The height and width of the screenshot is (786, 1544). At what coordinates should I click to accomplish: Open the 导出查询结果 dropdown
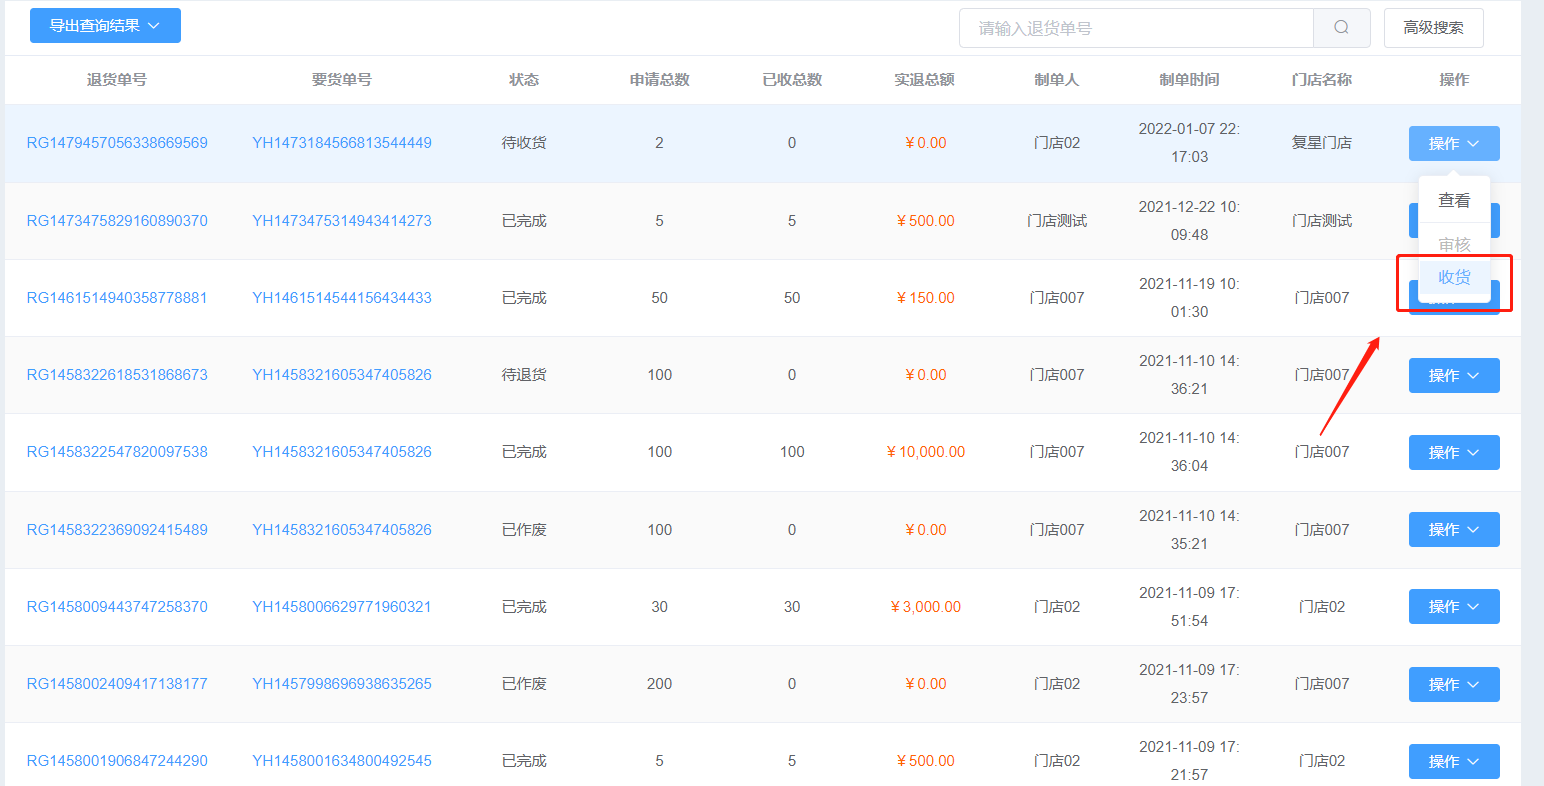tap(105, 26)
